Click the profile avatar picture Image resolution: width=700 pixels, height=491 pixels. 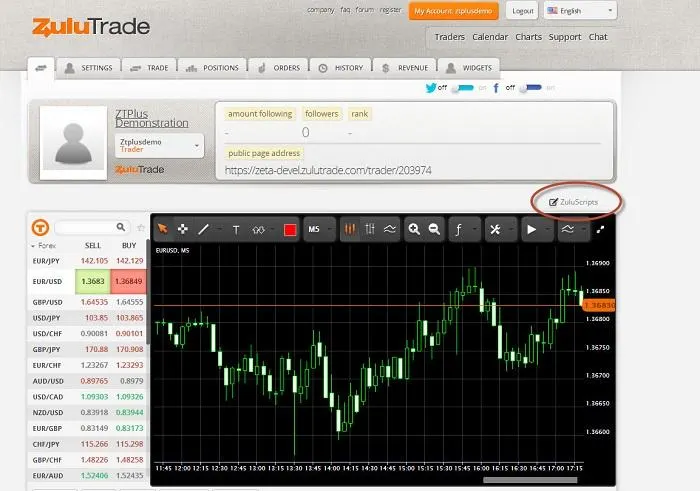tap(73, 143)
